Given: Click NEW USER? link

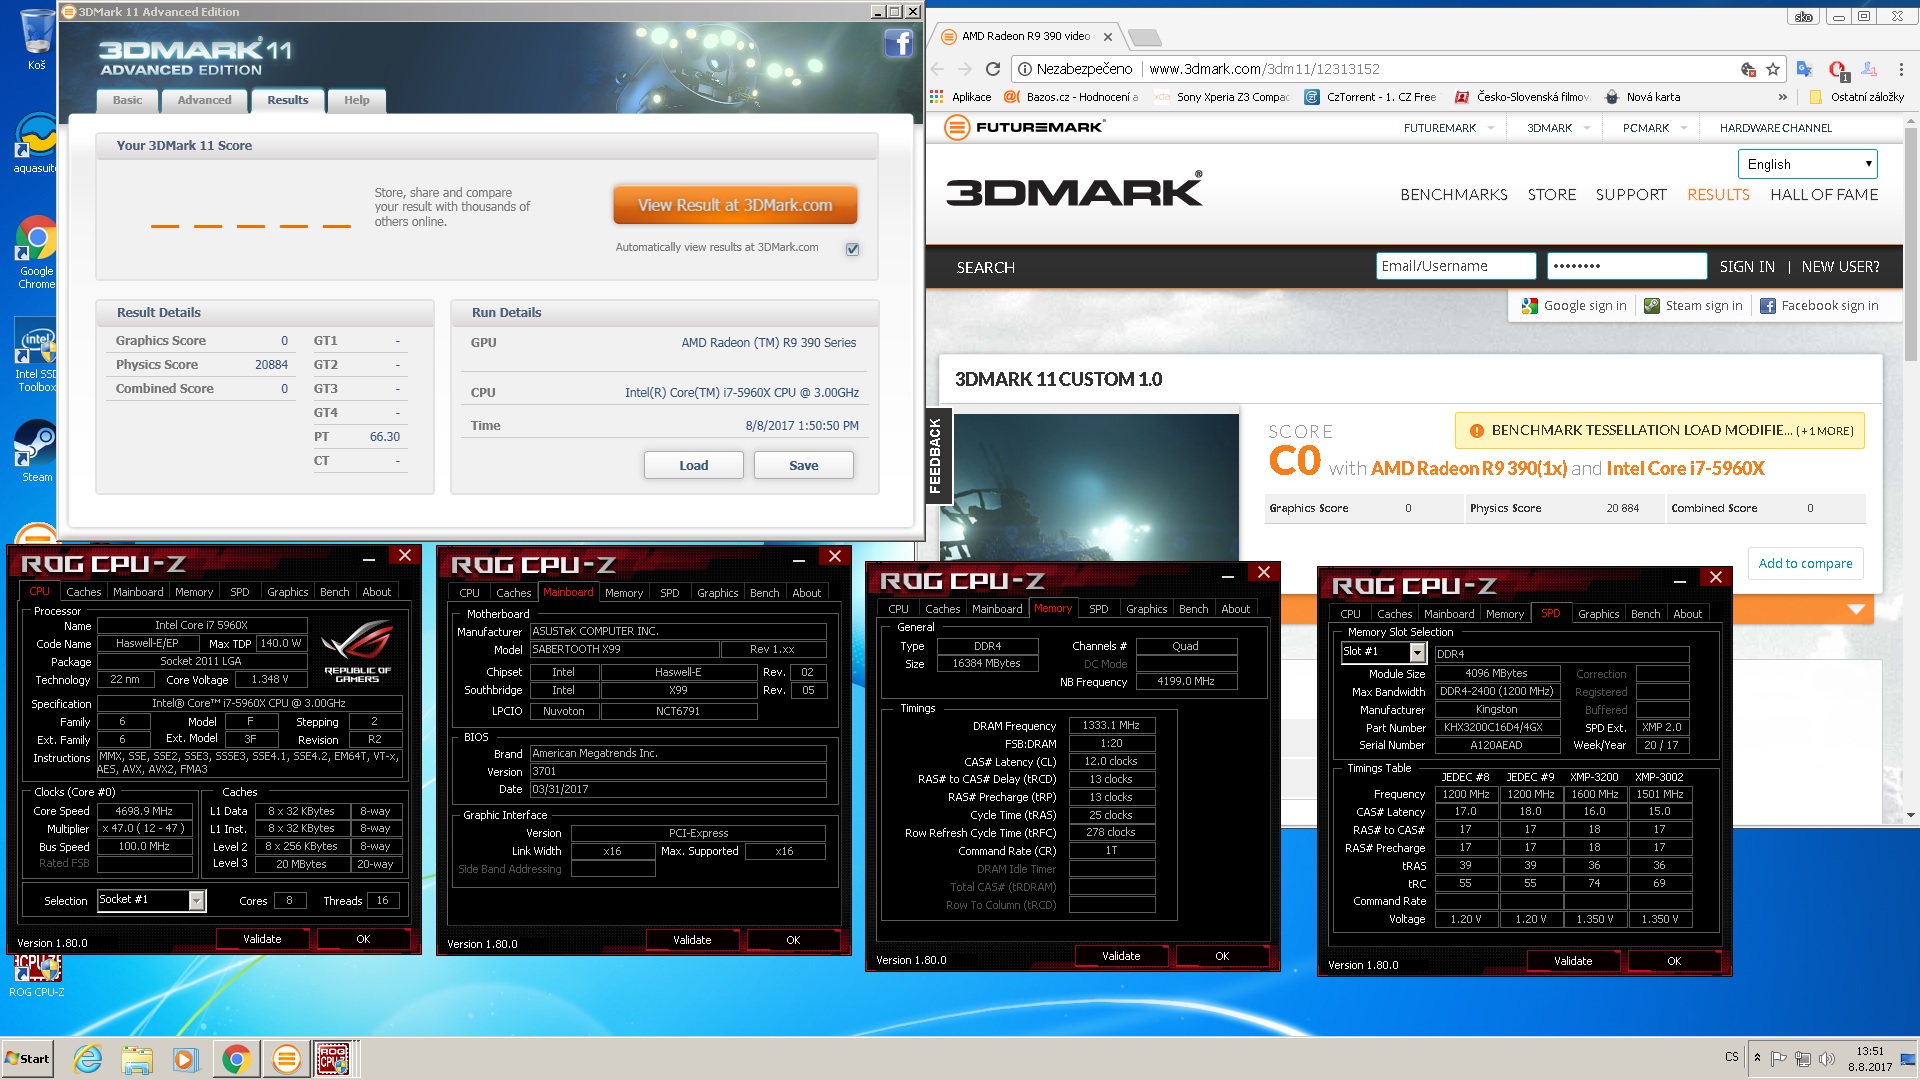Looking at the screenshot, I should pyautogui.click(x=1840, y=267).
